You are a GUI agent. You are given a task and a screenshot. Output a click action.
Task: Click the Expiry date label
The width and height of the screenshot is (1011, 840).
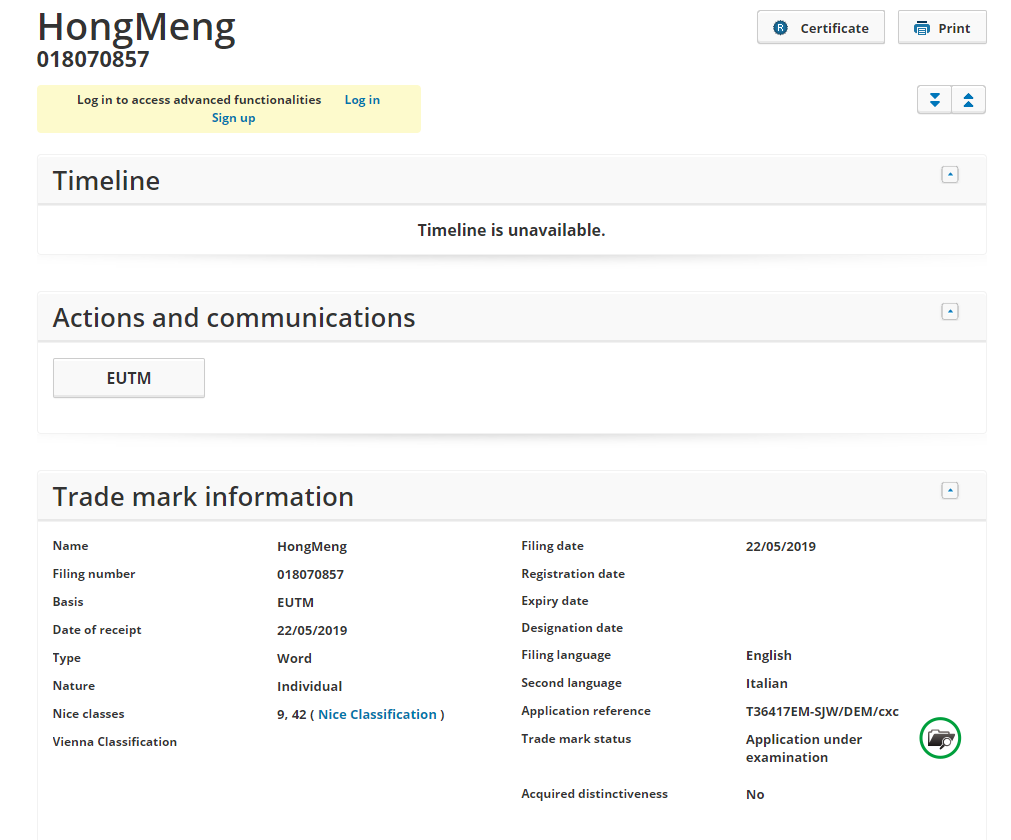(x=555, y=601)
